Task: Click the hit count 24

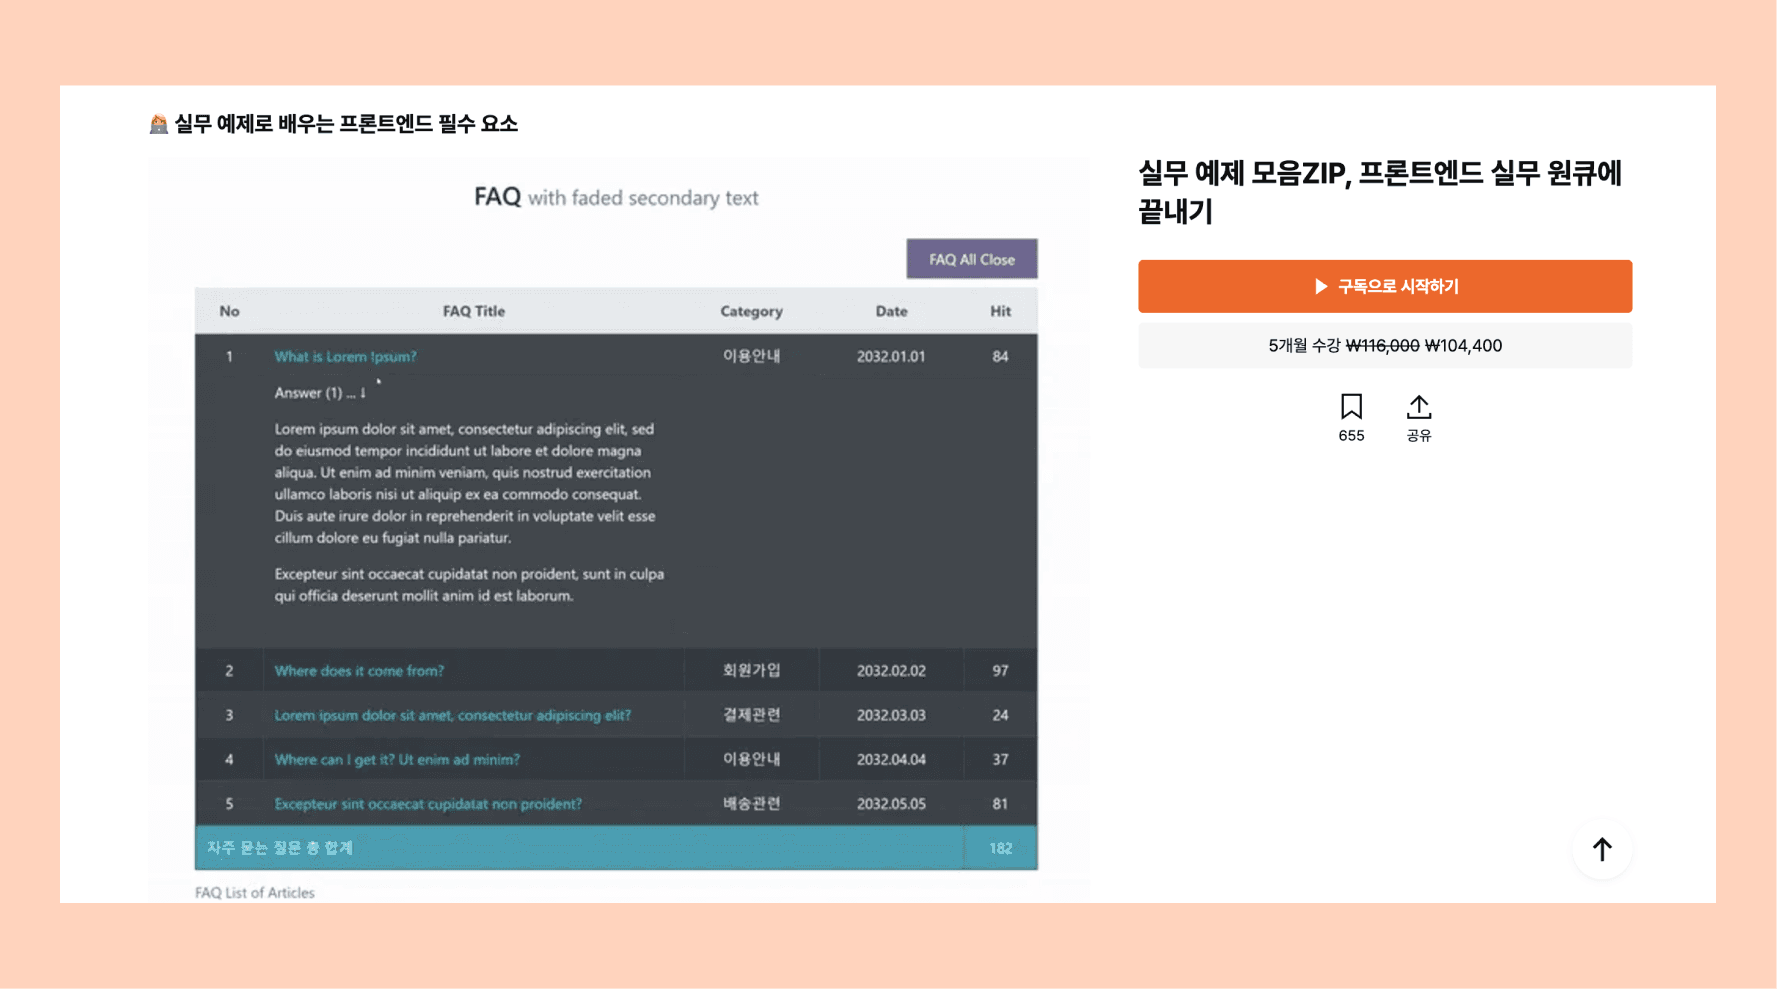Action: (x=1000, y=715)
